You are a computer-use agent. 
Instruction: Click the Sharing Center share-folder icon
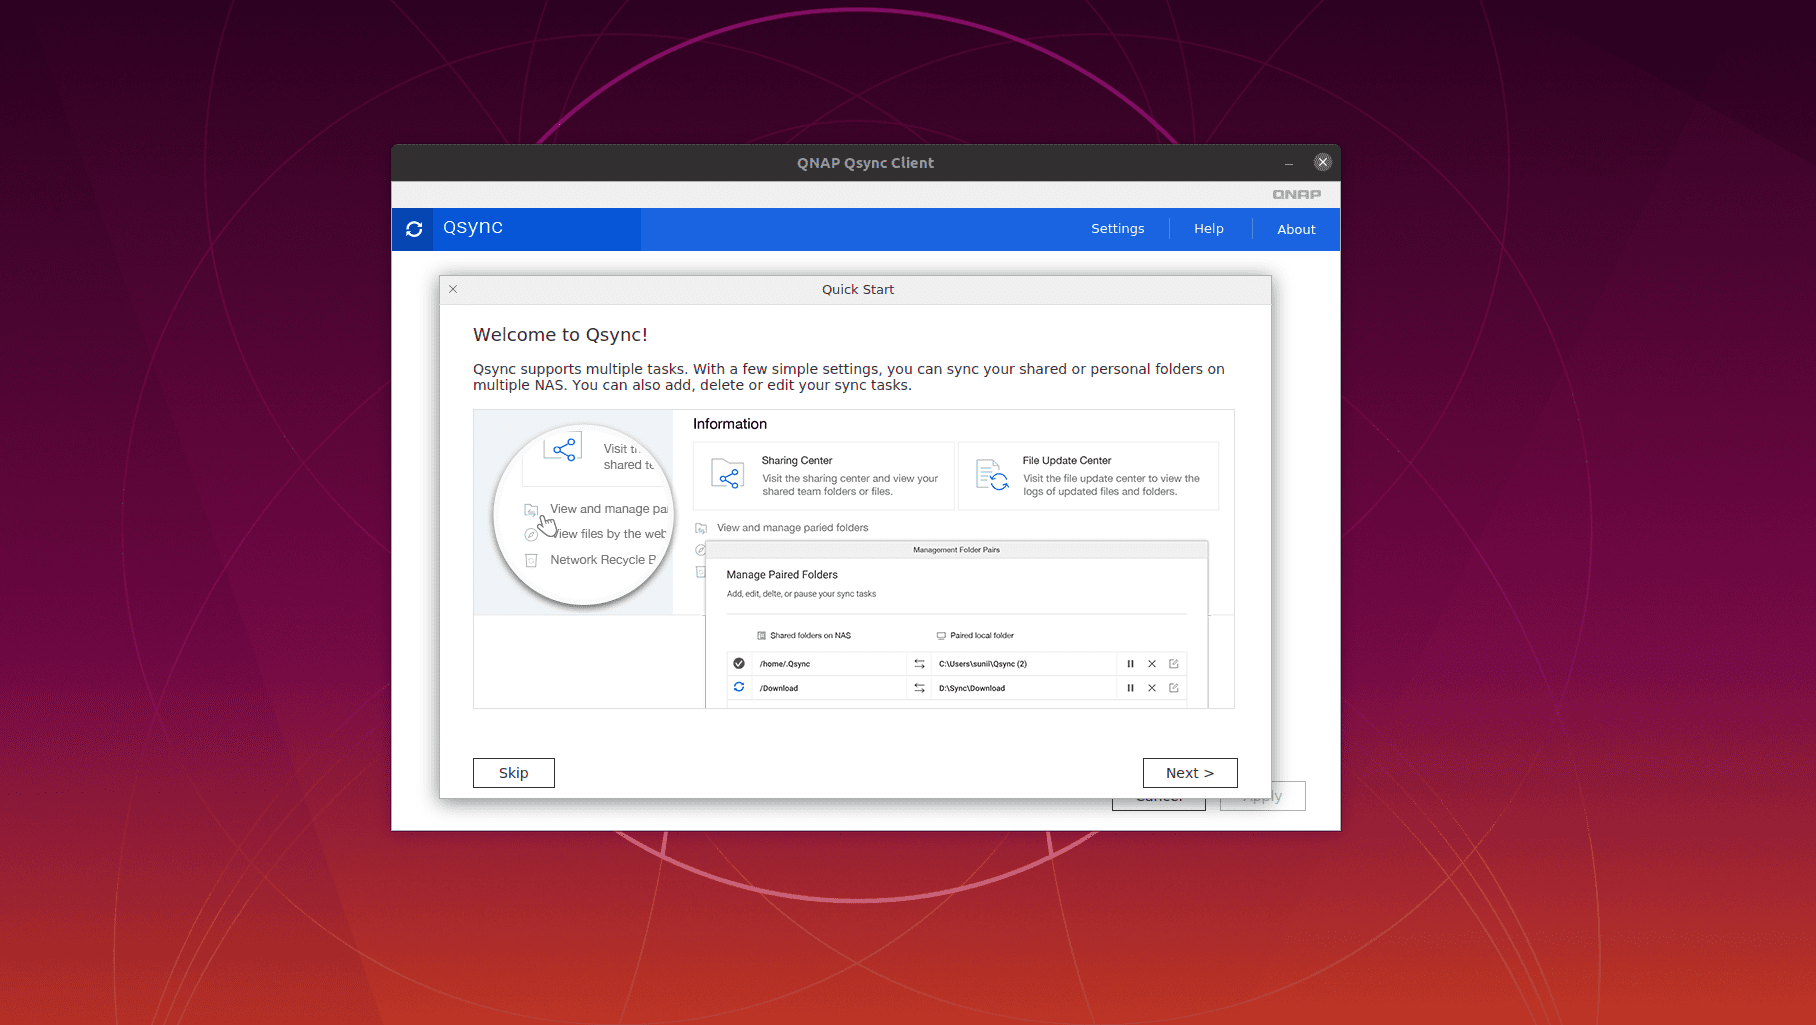click(x=727, y=474)
